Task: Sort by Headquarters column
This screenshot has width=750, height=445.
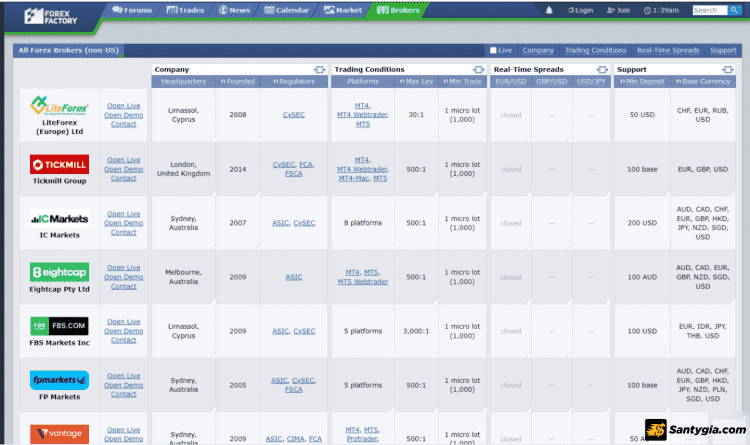Action: pyautogui.click(x=183, y=81)
